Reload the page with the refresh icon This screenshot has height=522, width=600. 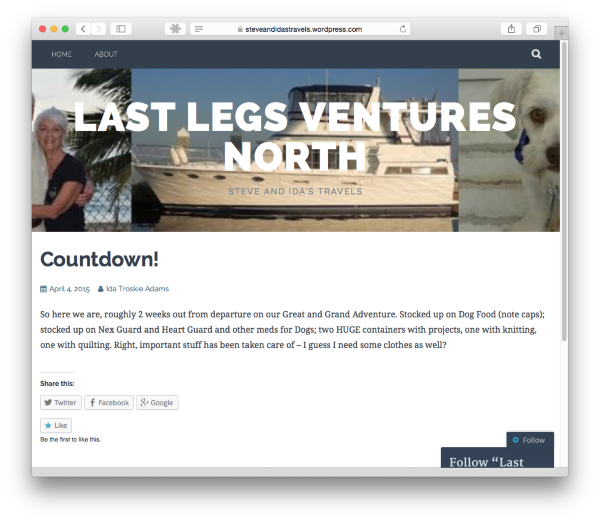pyautogui.click(x=403, y=29)
